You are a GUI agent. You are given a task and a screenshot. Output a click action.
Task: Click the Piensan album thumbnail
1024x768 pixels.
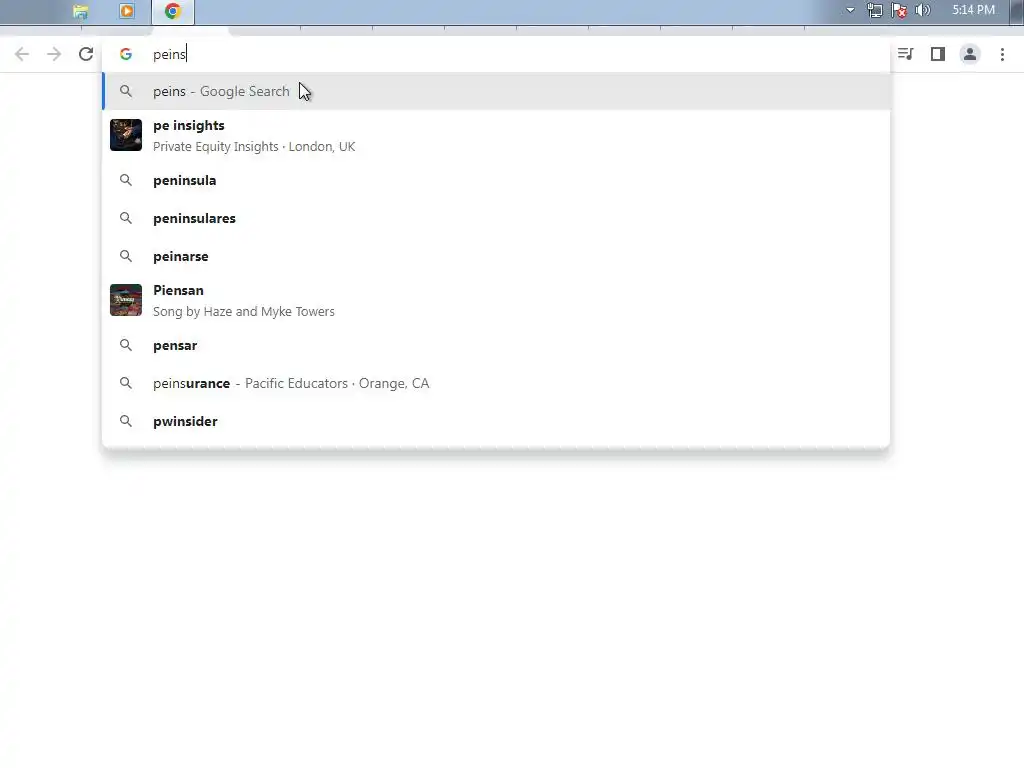pyautogui.click(x=126, y=300)
